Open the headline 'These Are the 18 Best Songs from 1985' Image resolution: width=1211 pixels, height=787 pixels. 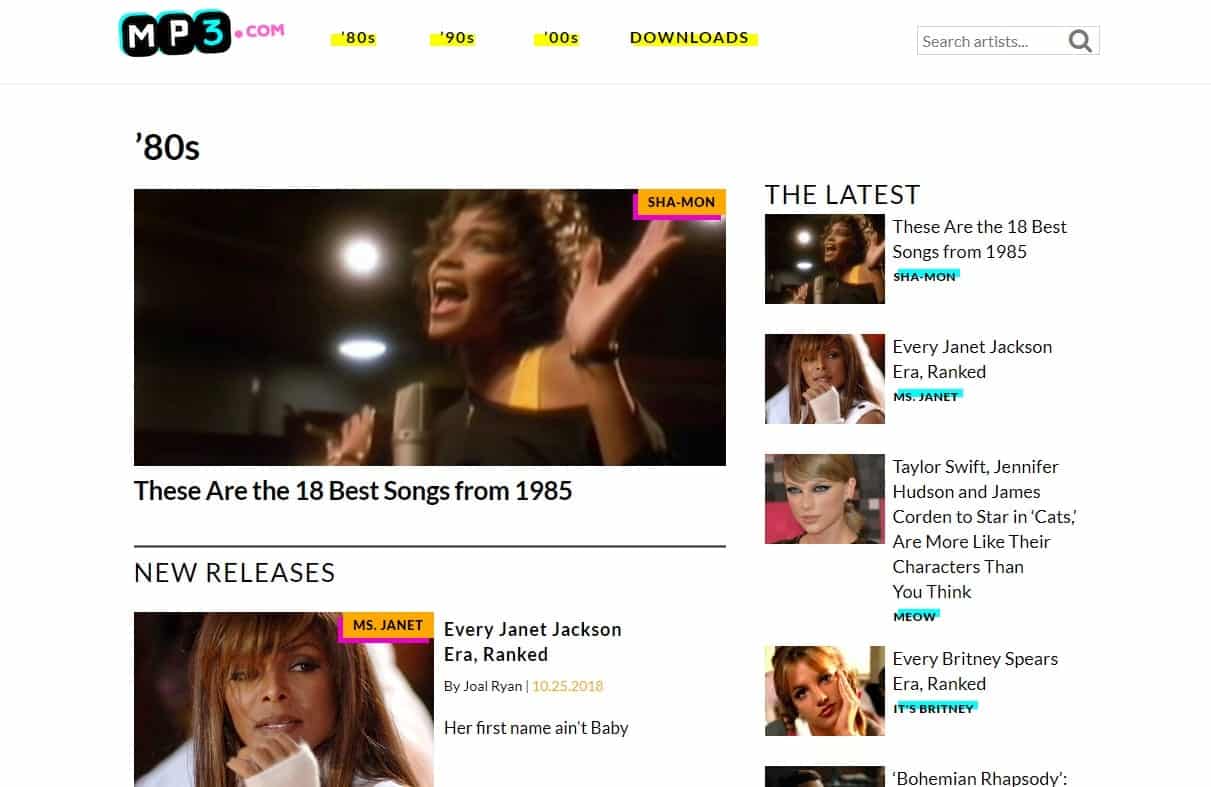(x=353, y=491)
